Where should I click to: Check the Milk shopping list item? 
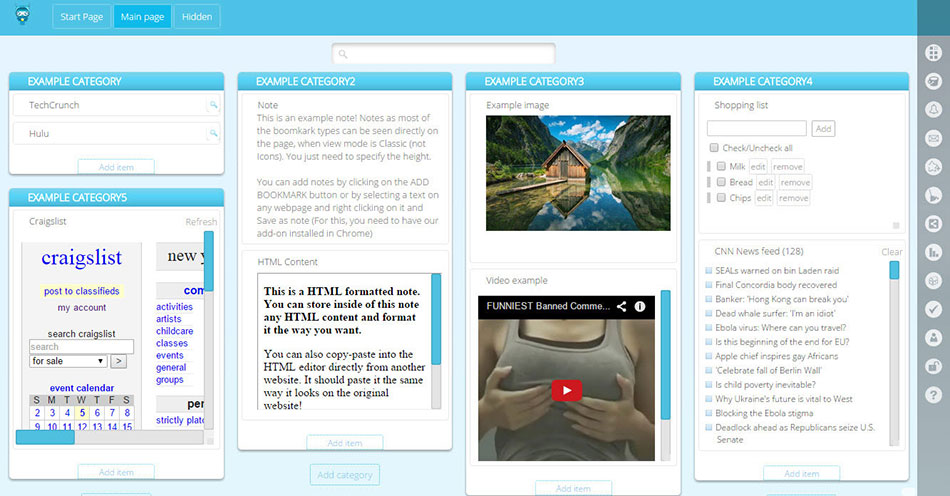[x=720, y=167]
